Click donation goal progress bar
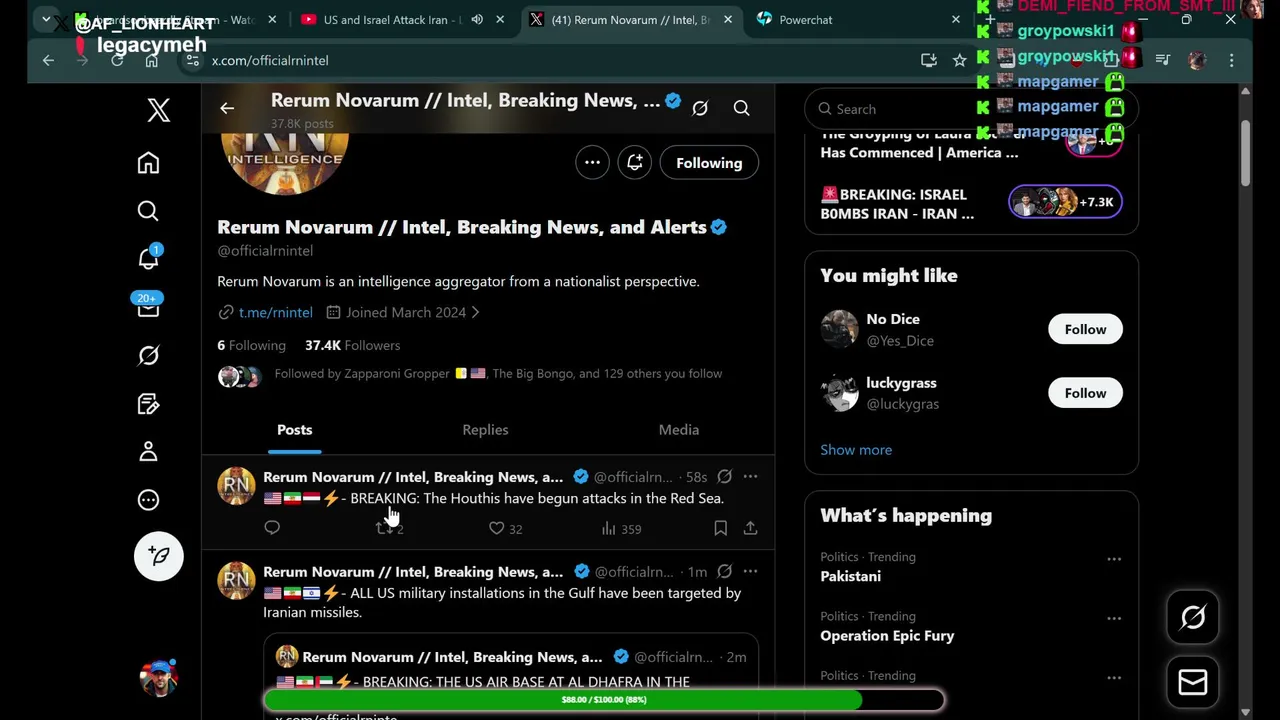 604,699
